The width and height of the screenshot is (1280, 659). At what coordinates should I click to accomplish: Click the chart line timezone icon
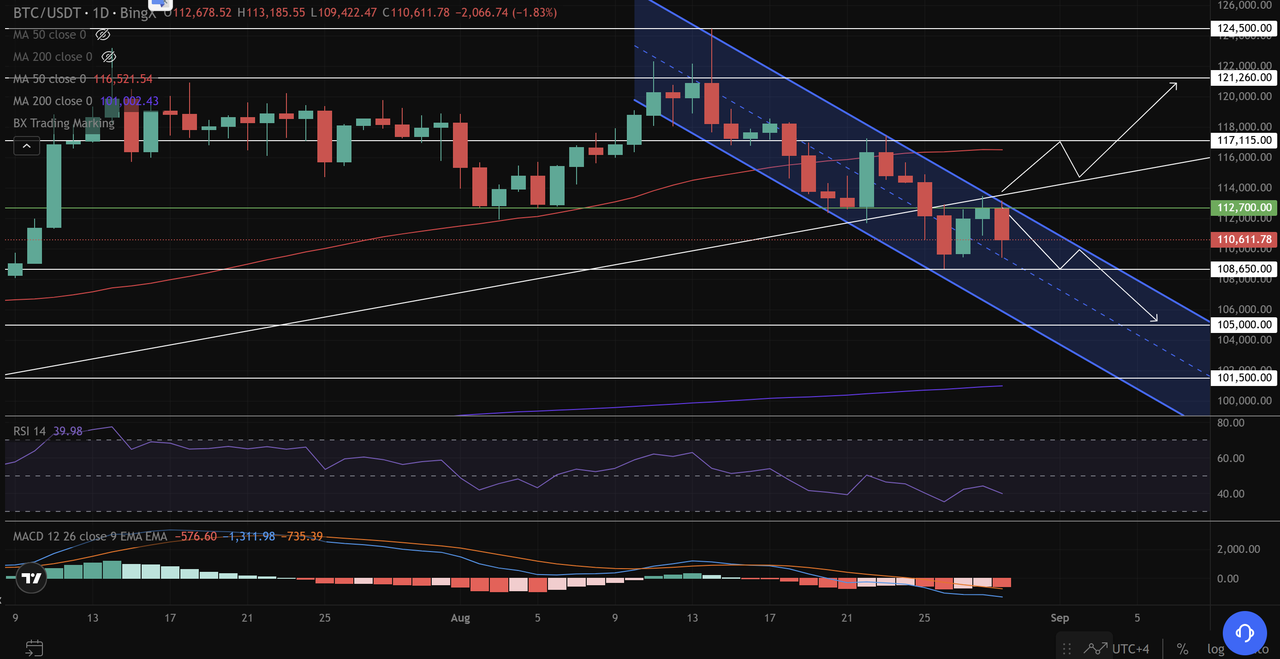pyautogui.click(x=1094, y=647)
